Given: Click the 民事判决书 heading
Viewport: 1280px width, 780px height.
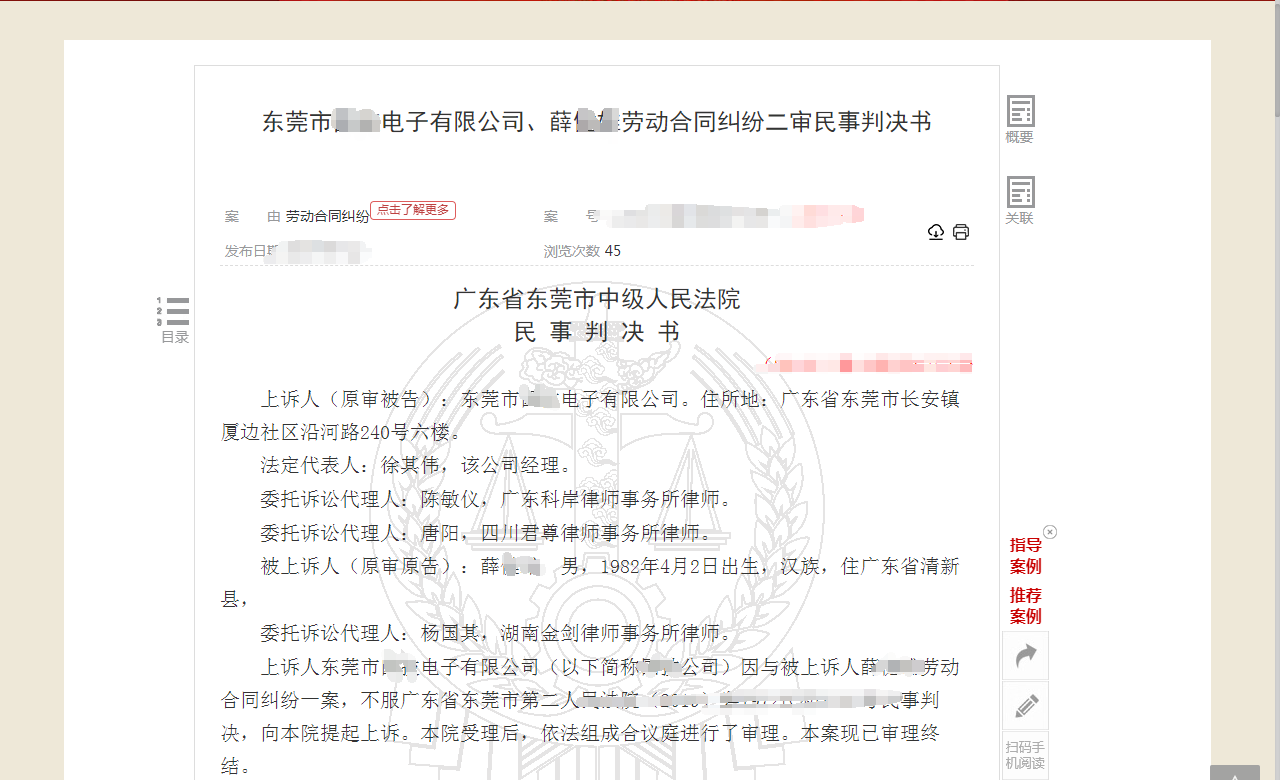Looking at the screenshot, I should coord(597,332).
